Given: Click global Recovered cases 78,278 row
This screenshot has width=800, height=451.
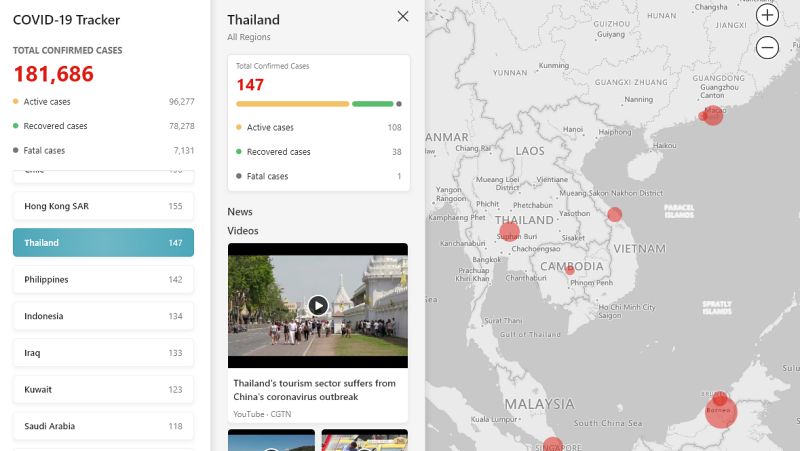Looking at the screenshot, I should click(x=104, y=126).
